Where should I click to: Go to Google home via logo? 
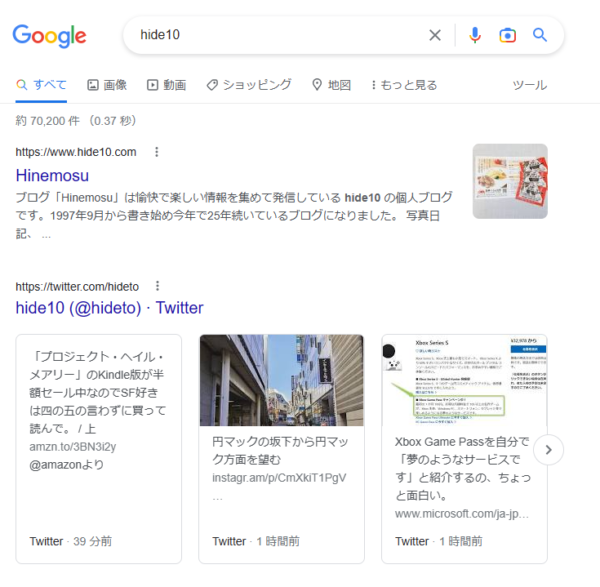click(49, 36)
